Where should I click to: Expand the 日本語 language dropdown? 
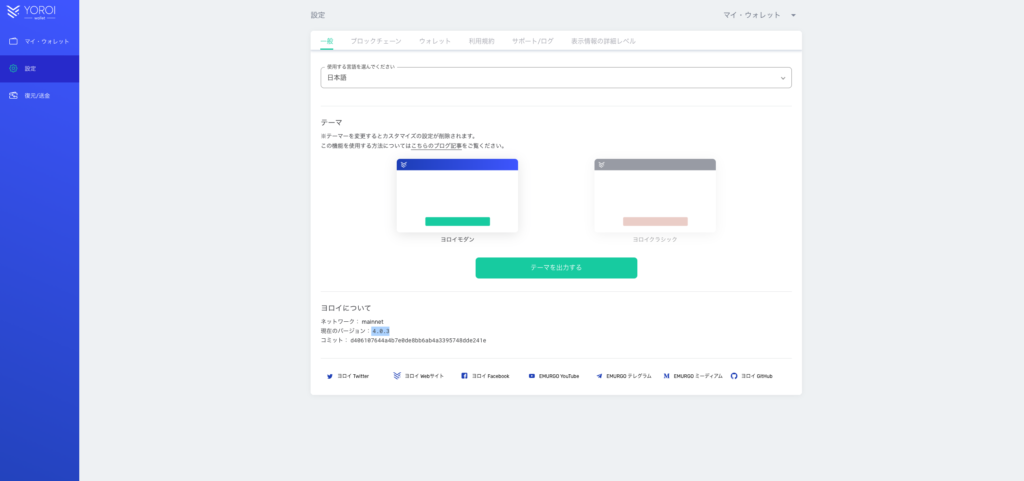555,78
